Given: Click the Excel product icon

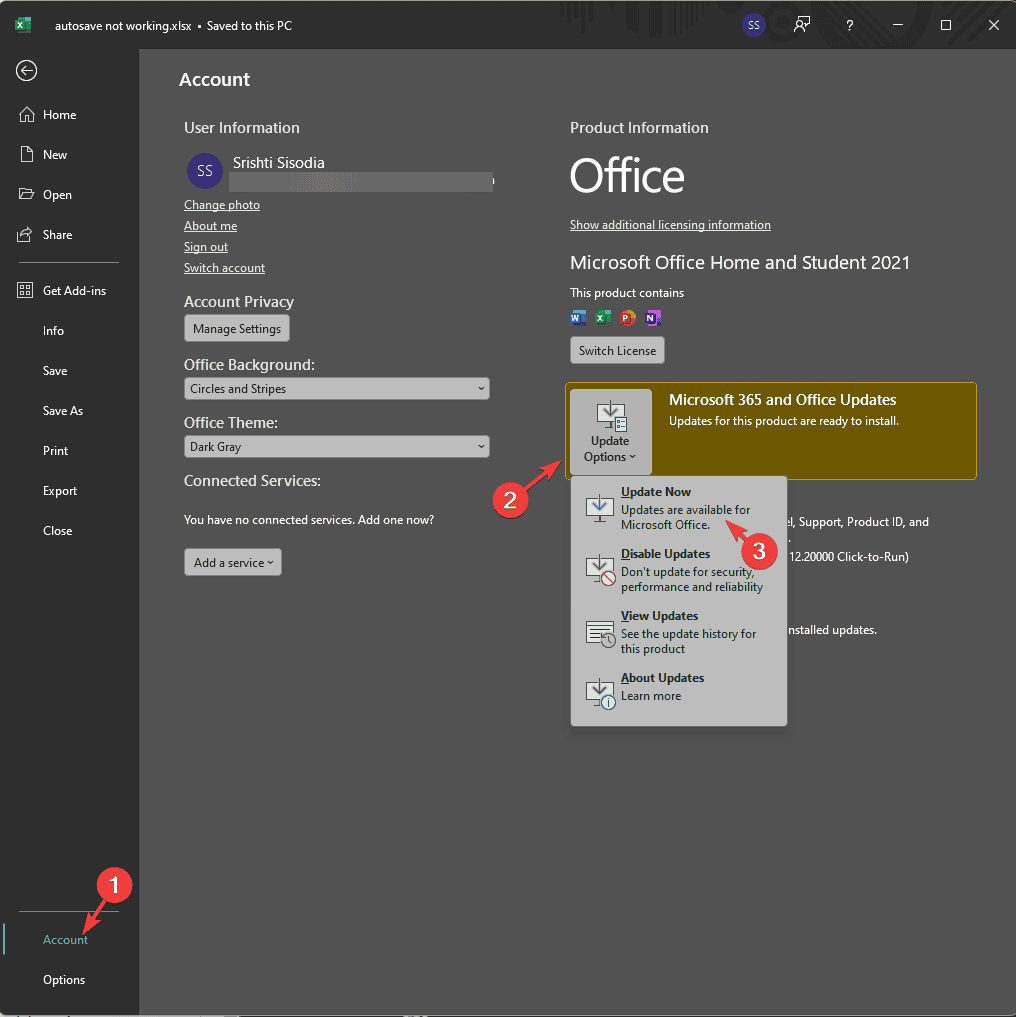Looking at the screenshot, I should pos(602,317).
